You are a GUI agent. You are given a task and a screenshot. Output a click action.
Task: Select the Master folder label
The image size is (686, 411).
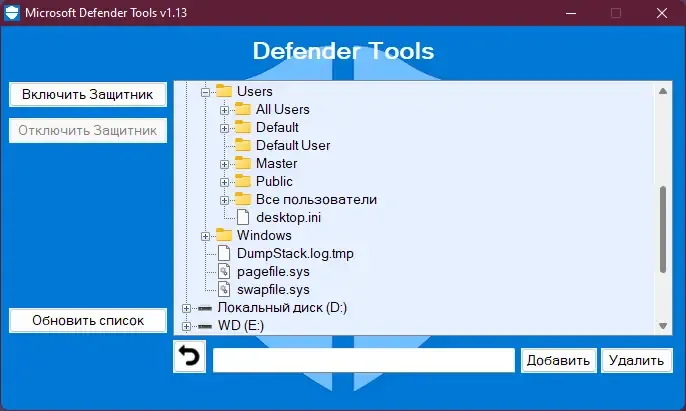(276, 163)
